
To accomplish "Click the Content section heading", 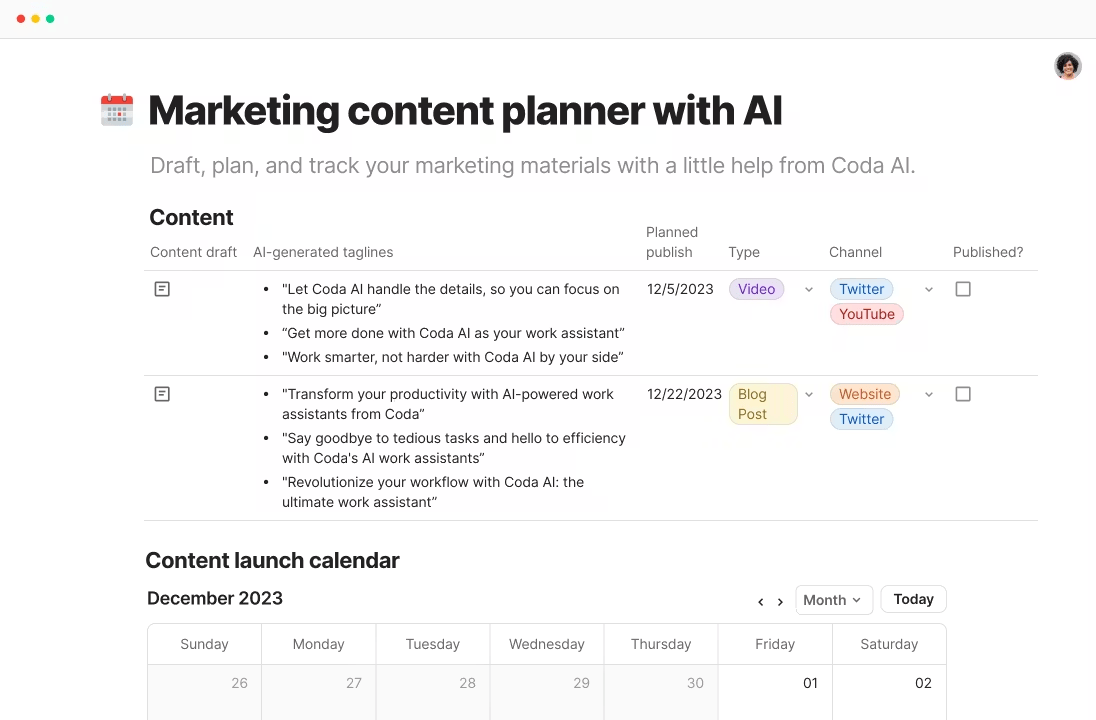I will [191, 217].
